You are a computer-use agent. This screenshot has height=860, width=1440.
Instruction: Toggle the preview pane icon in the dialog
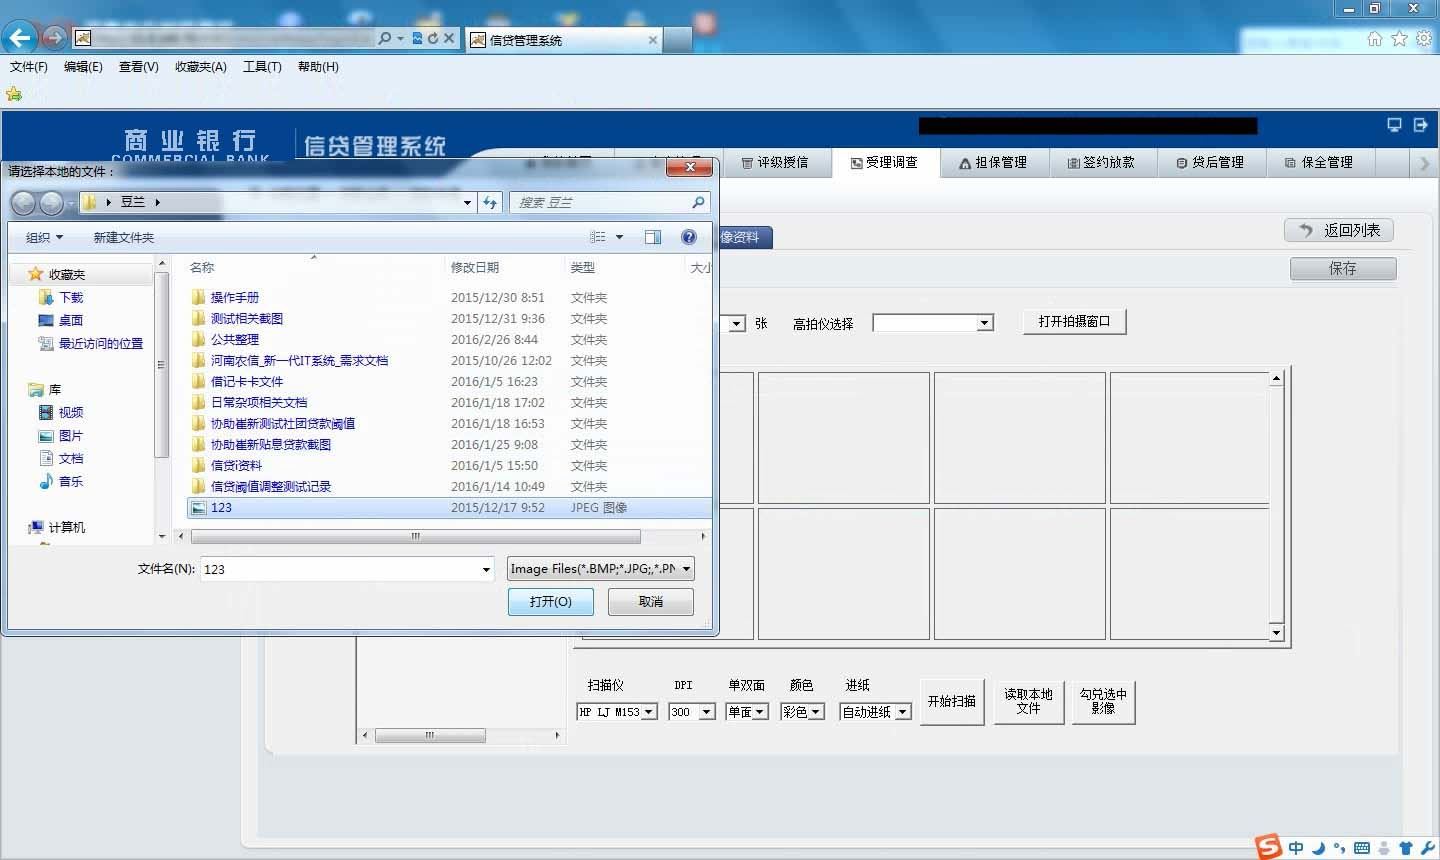[x=653, y=237]
